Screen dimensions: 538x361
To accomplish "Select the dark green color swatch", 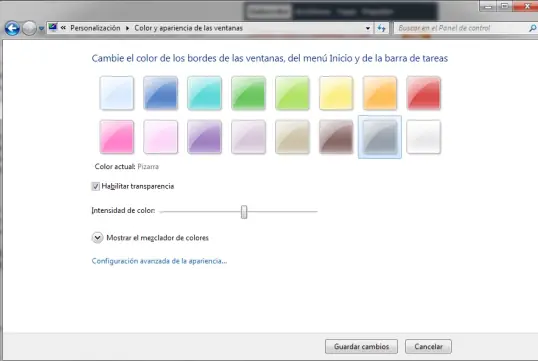I will click(248, 93).
